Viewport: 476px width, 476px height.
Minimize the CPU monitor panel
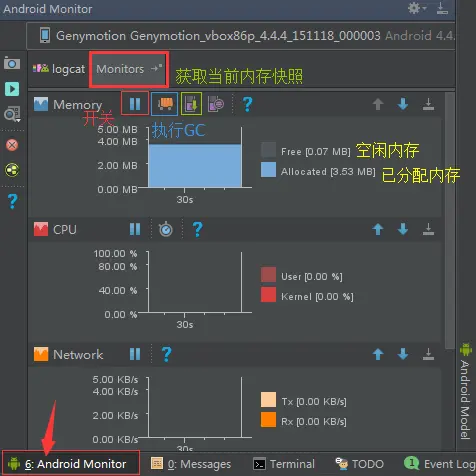(428, 229)
